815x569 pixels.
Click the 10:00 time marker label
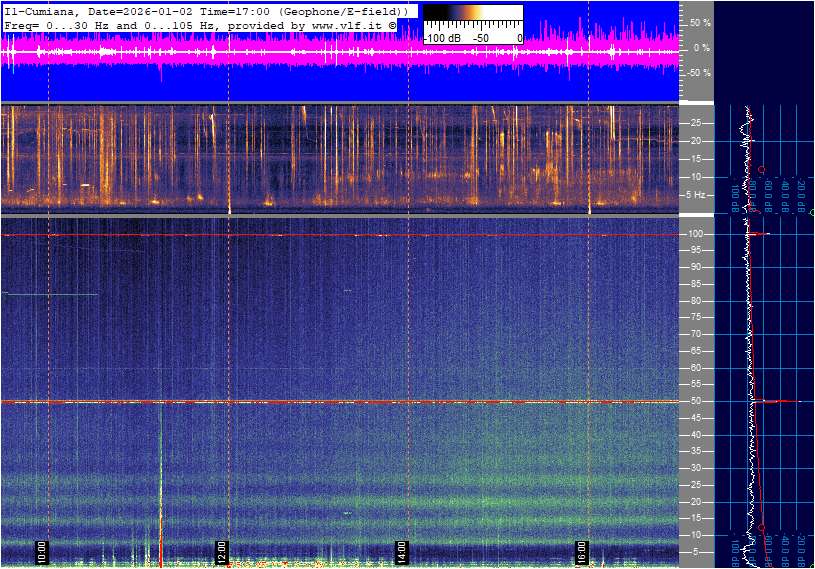pos(42,551)
